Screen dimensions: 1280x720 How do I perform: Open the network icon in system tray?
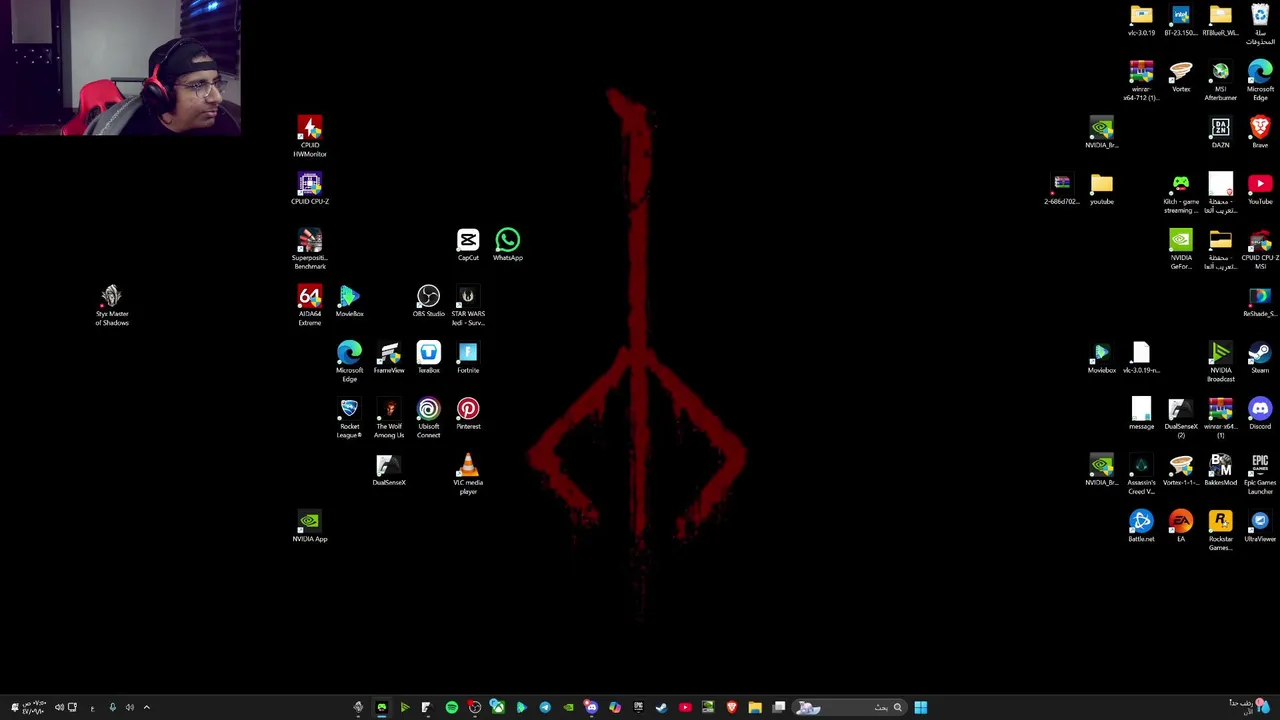click(72, 708)
